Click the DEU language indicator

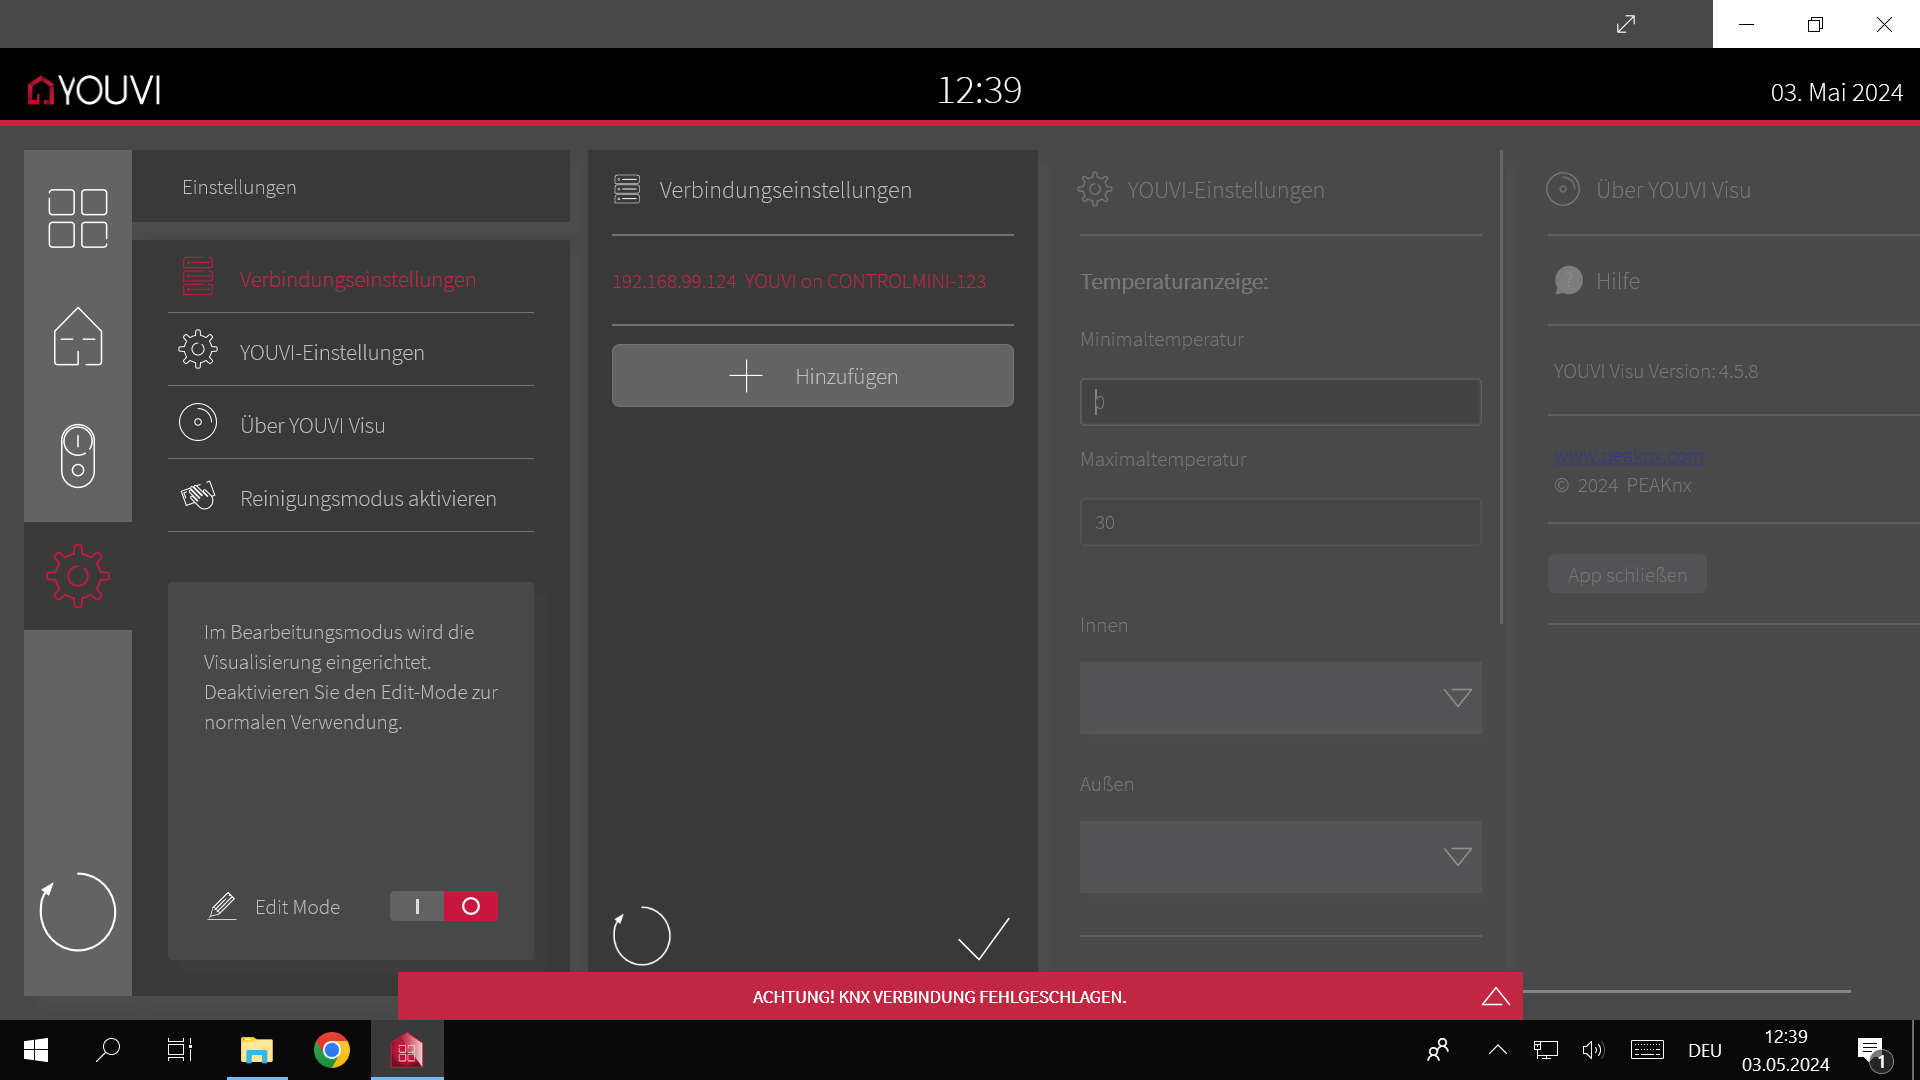tap(1705, 1050)
